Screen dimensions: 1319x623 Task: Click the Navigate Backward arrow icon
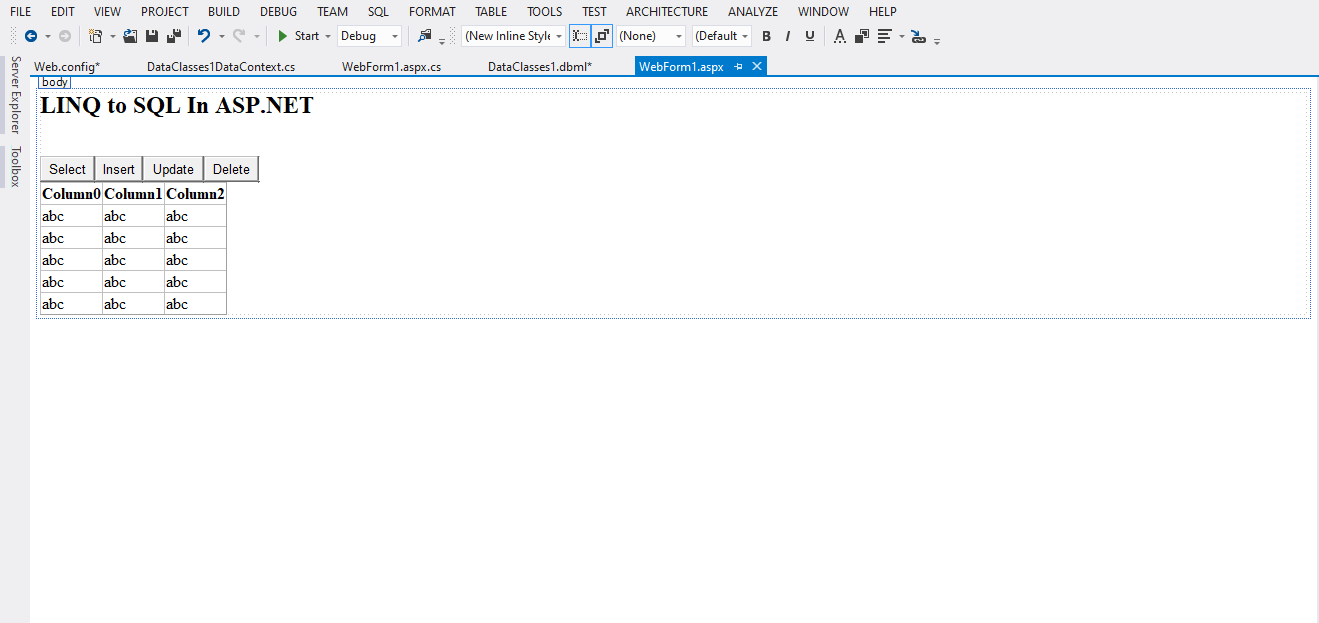pyautogui.click(x=31, y=36)
